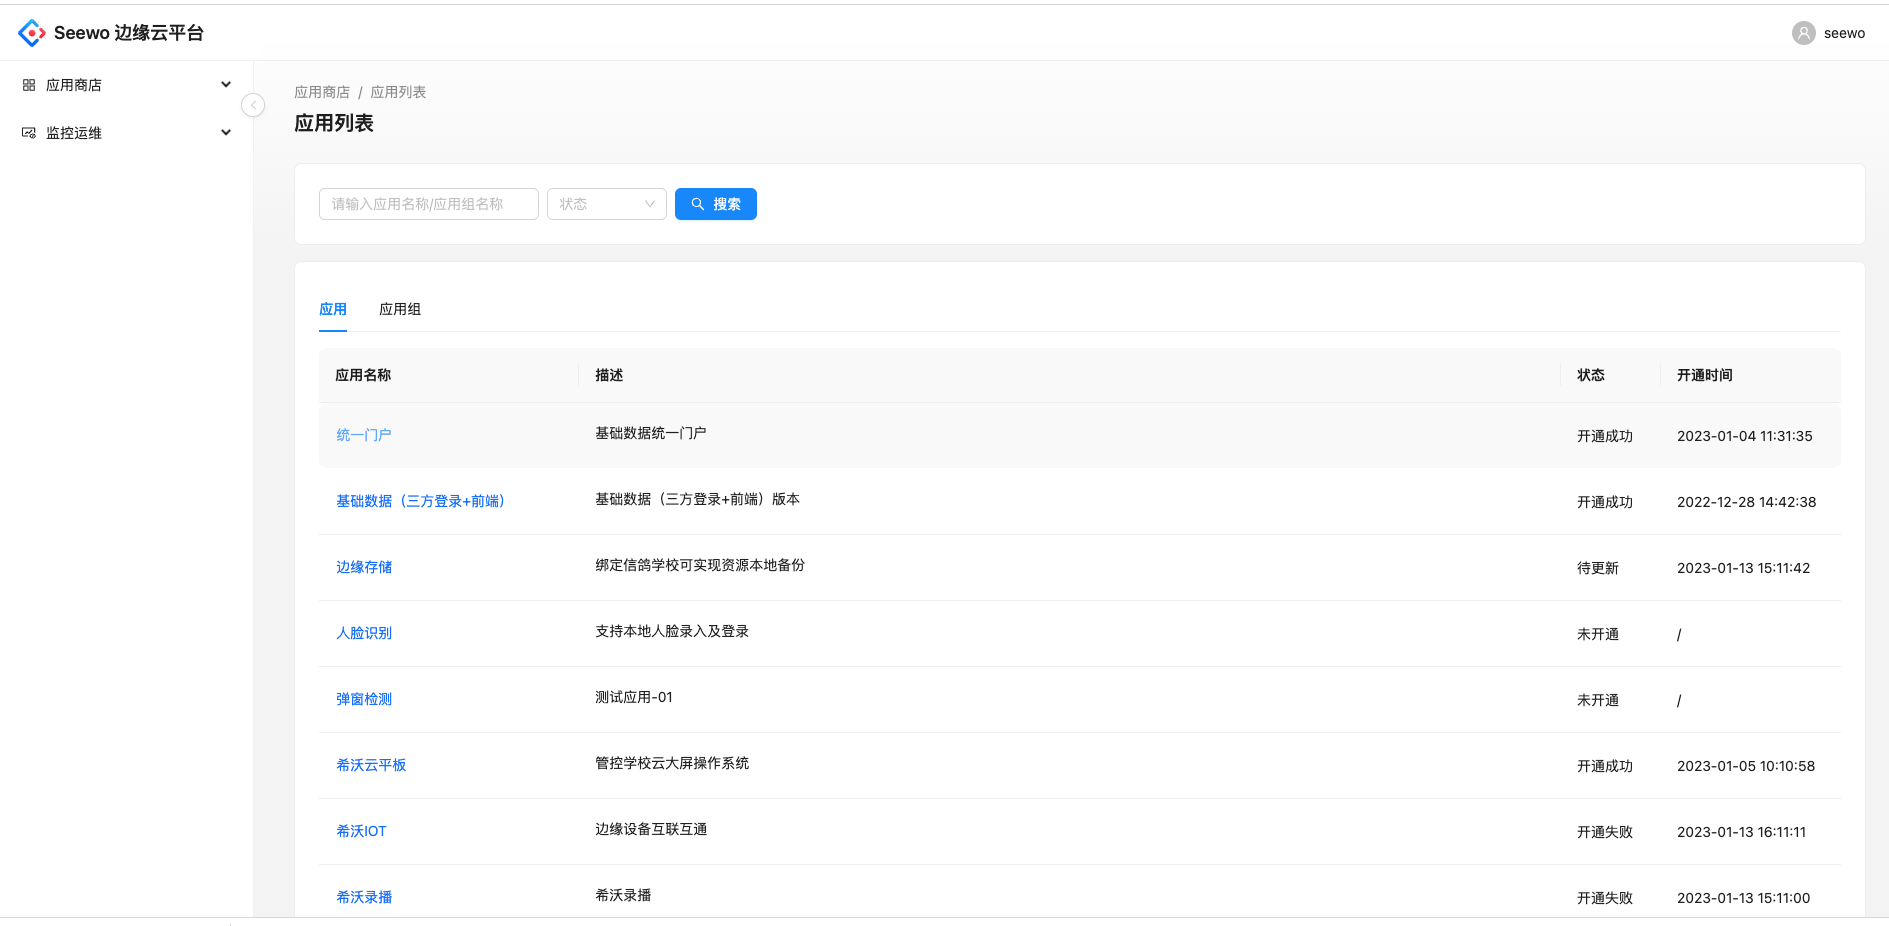Click the 监控运维 monitor icon in sidebar
Screen dimensions: 1889x926
pos(29,133)
